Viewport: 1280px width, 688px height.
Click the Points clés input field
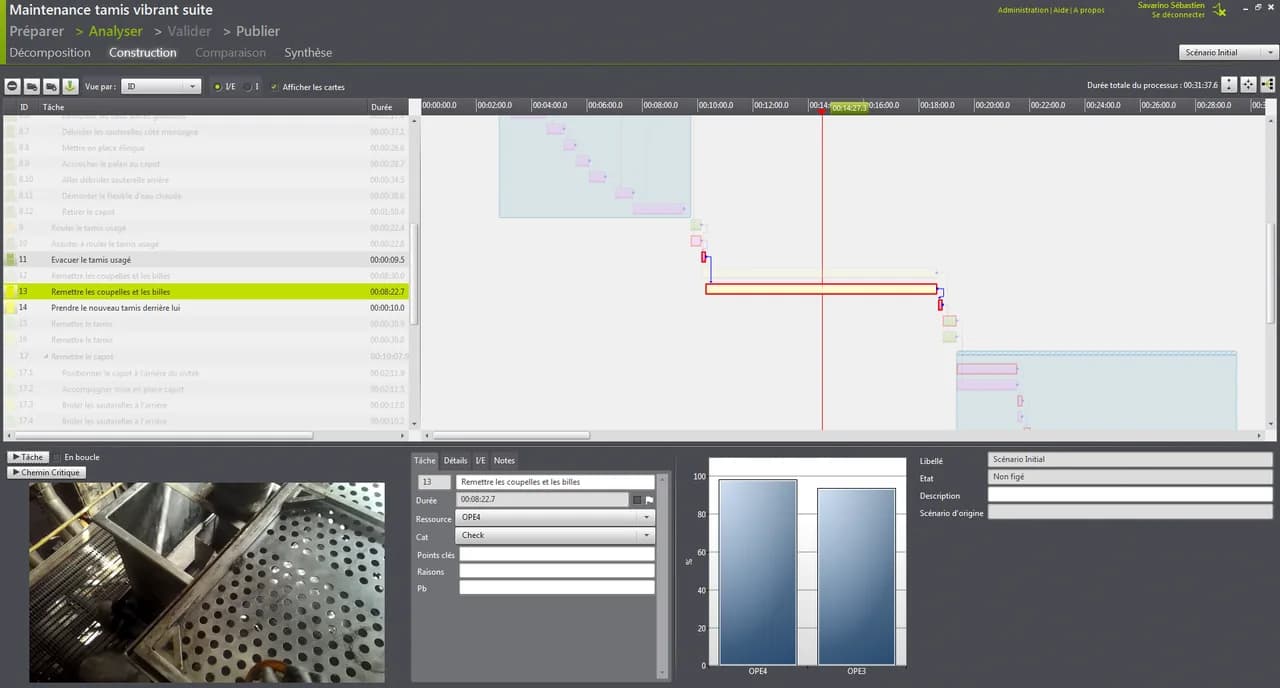pyautogui.click(x=557, y=554)
